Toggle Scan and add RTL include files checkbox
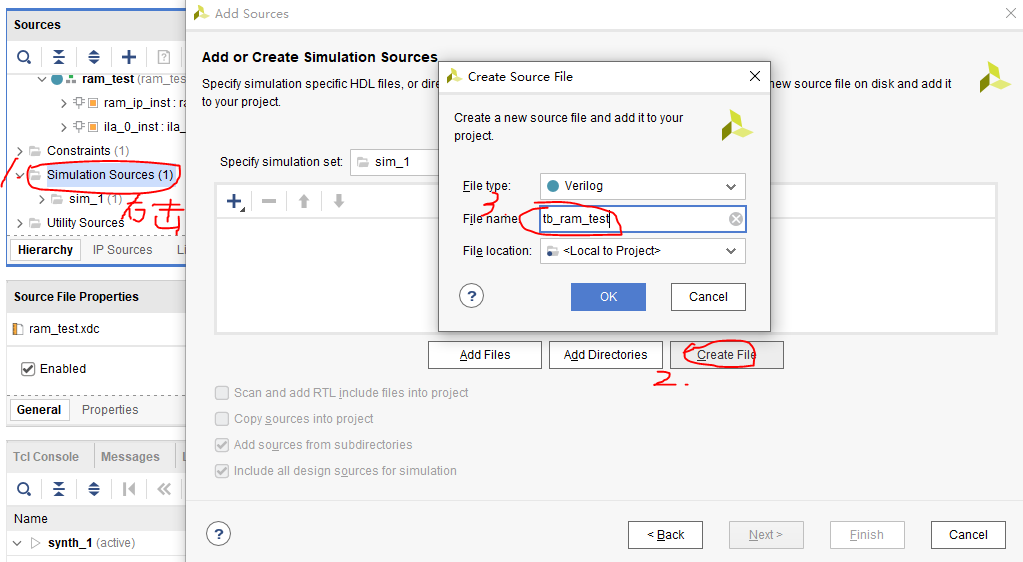 coord(222,393)
